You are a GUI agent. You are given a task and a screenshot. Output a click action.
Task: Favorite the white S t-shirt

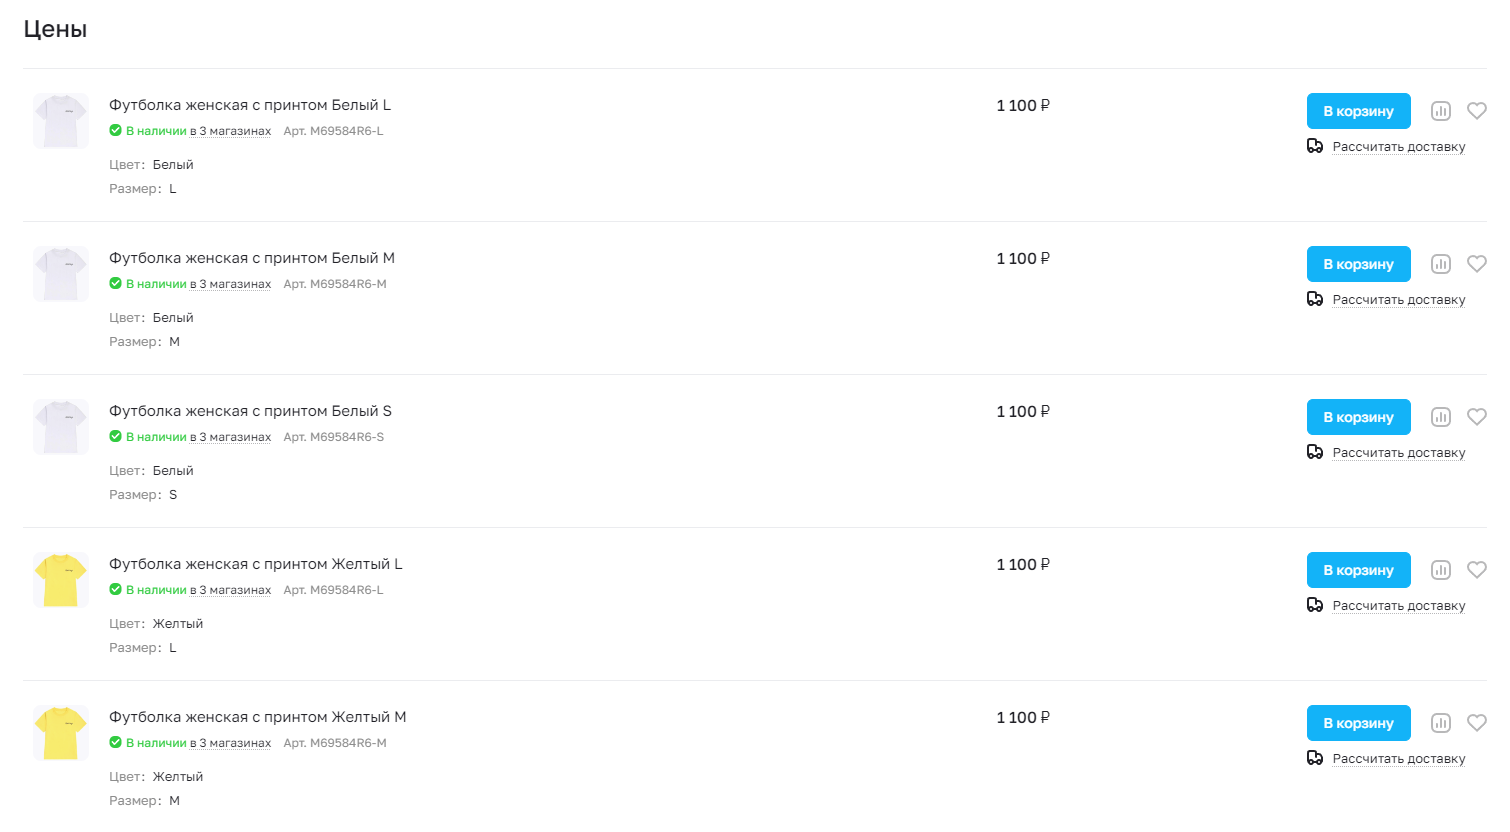[1476, 417]
